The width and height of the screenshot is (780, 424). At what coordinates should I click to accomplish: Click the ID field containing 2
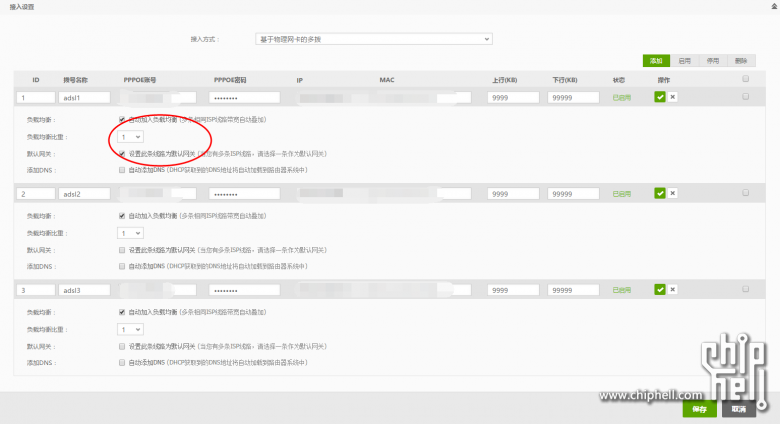(36, 194)
